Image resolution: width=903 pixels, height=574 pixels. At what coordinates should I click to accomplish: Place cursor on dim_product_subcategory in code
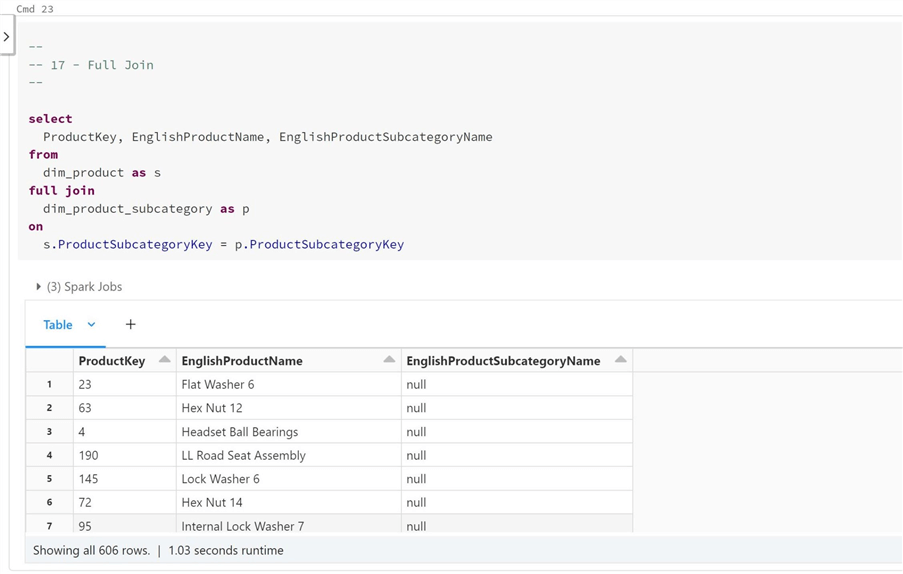click(x=128, y=208)
